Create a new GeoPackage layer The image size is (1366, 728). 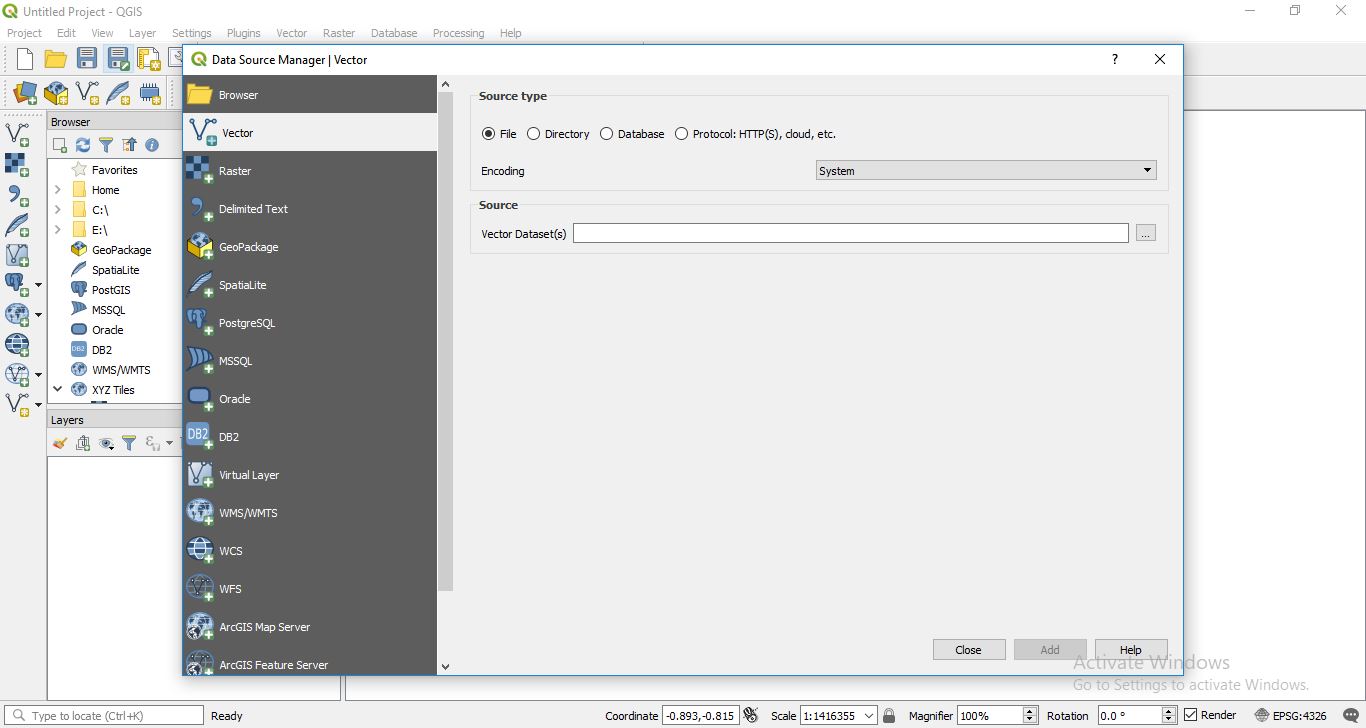click(x=55, y=92)
